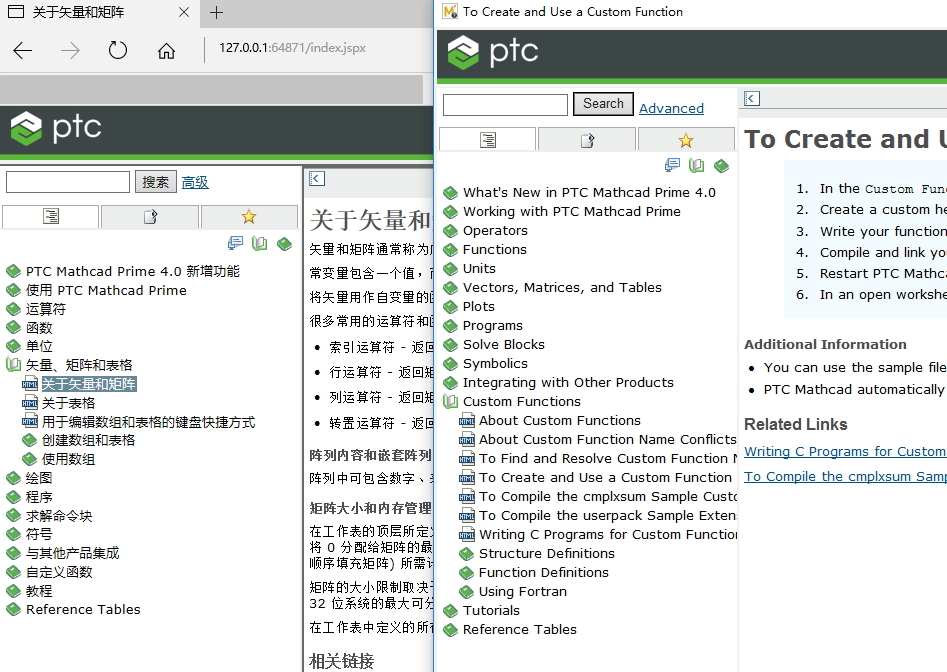Click sync contents icon in the English help toolbar
Viewport: 947px width, 672px height.
[672, 165]
